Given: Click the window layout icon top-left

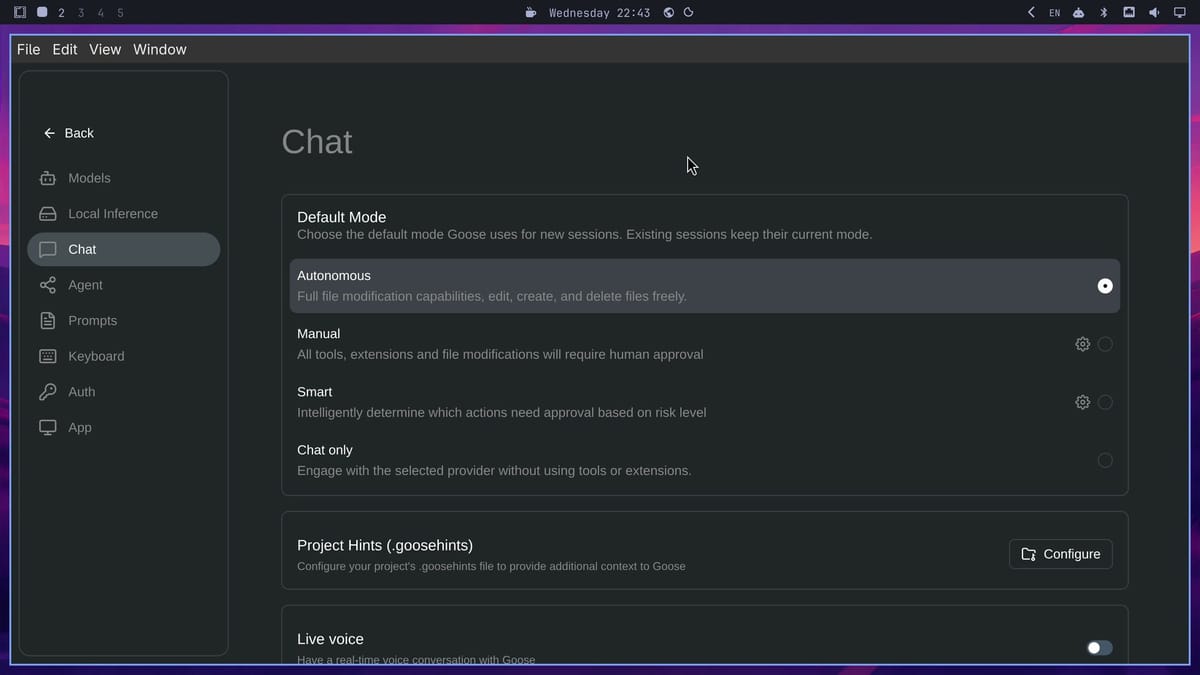Looking at the screenshot, I should point(20,13).
